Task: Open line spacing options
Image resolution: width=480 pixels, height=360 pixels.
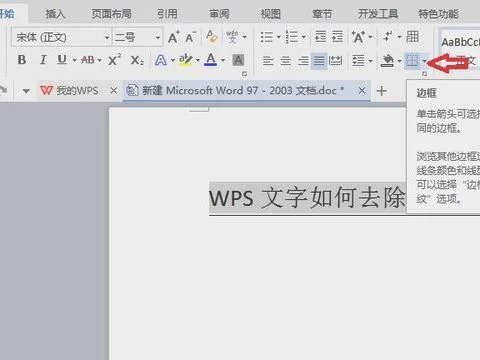Action: click(359, 61)
